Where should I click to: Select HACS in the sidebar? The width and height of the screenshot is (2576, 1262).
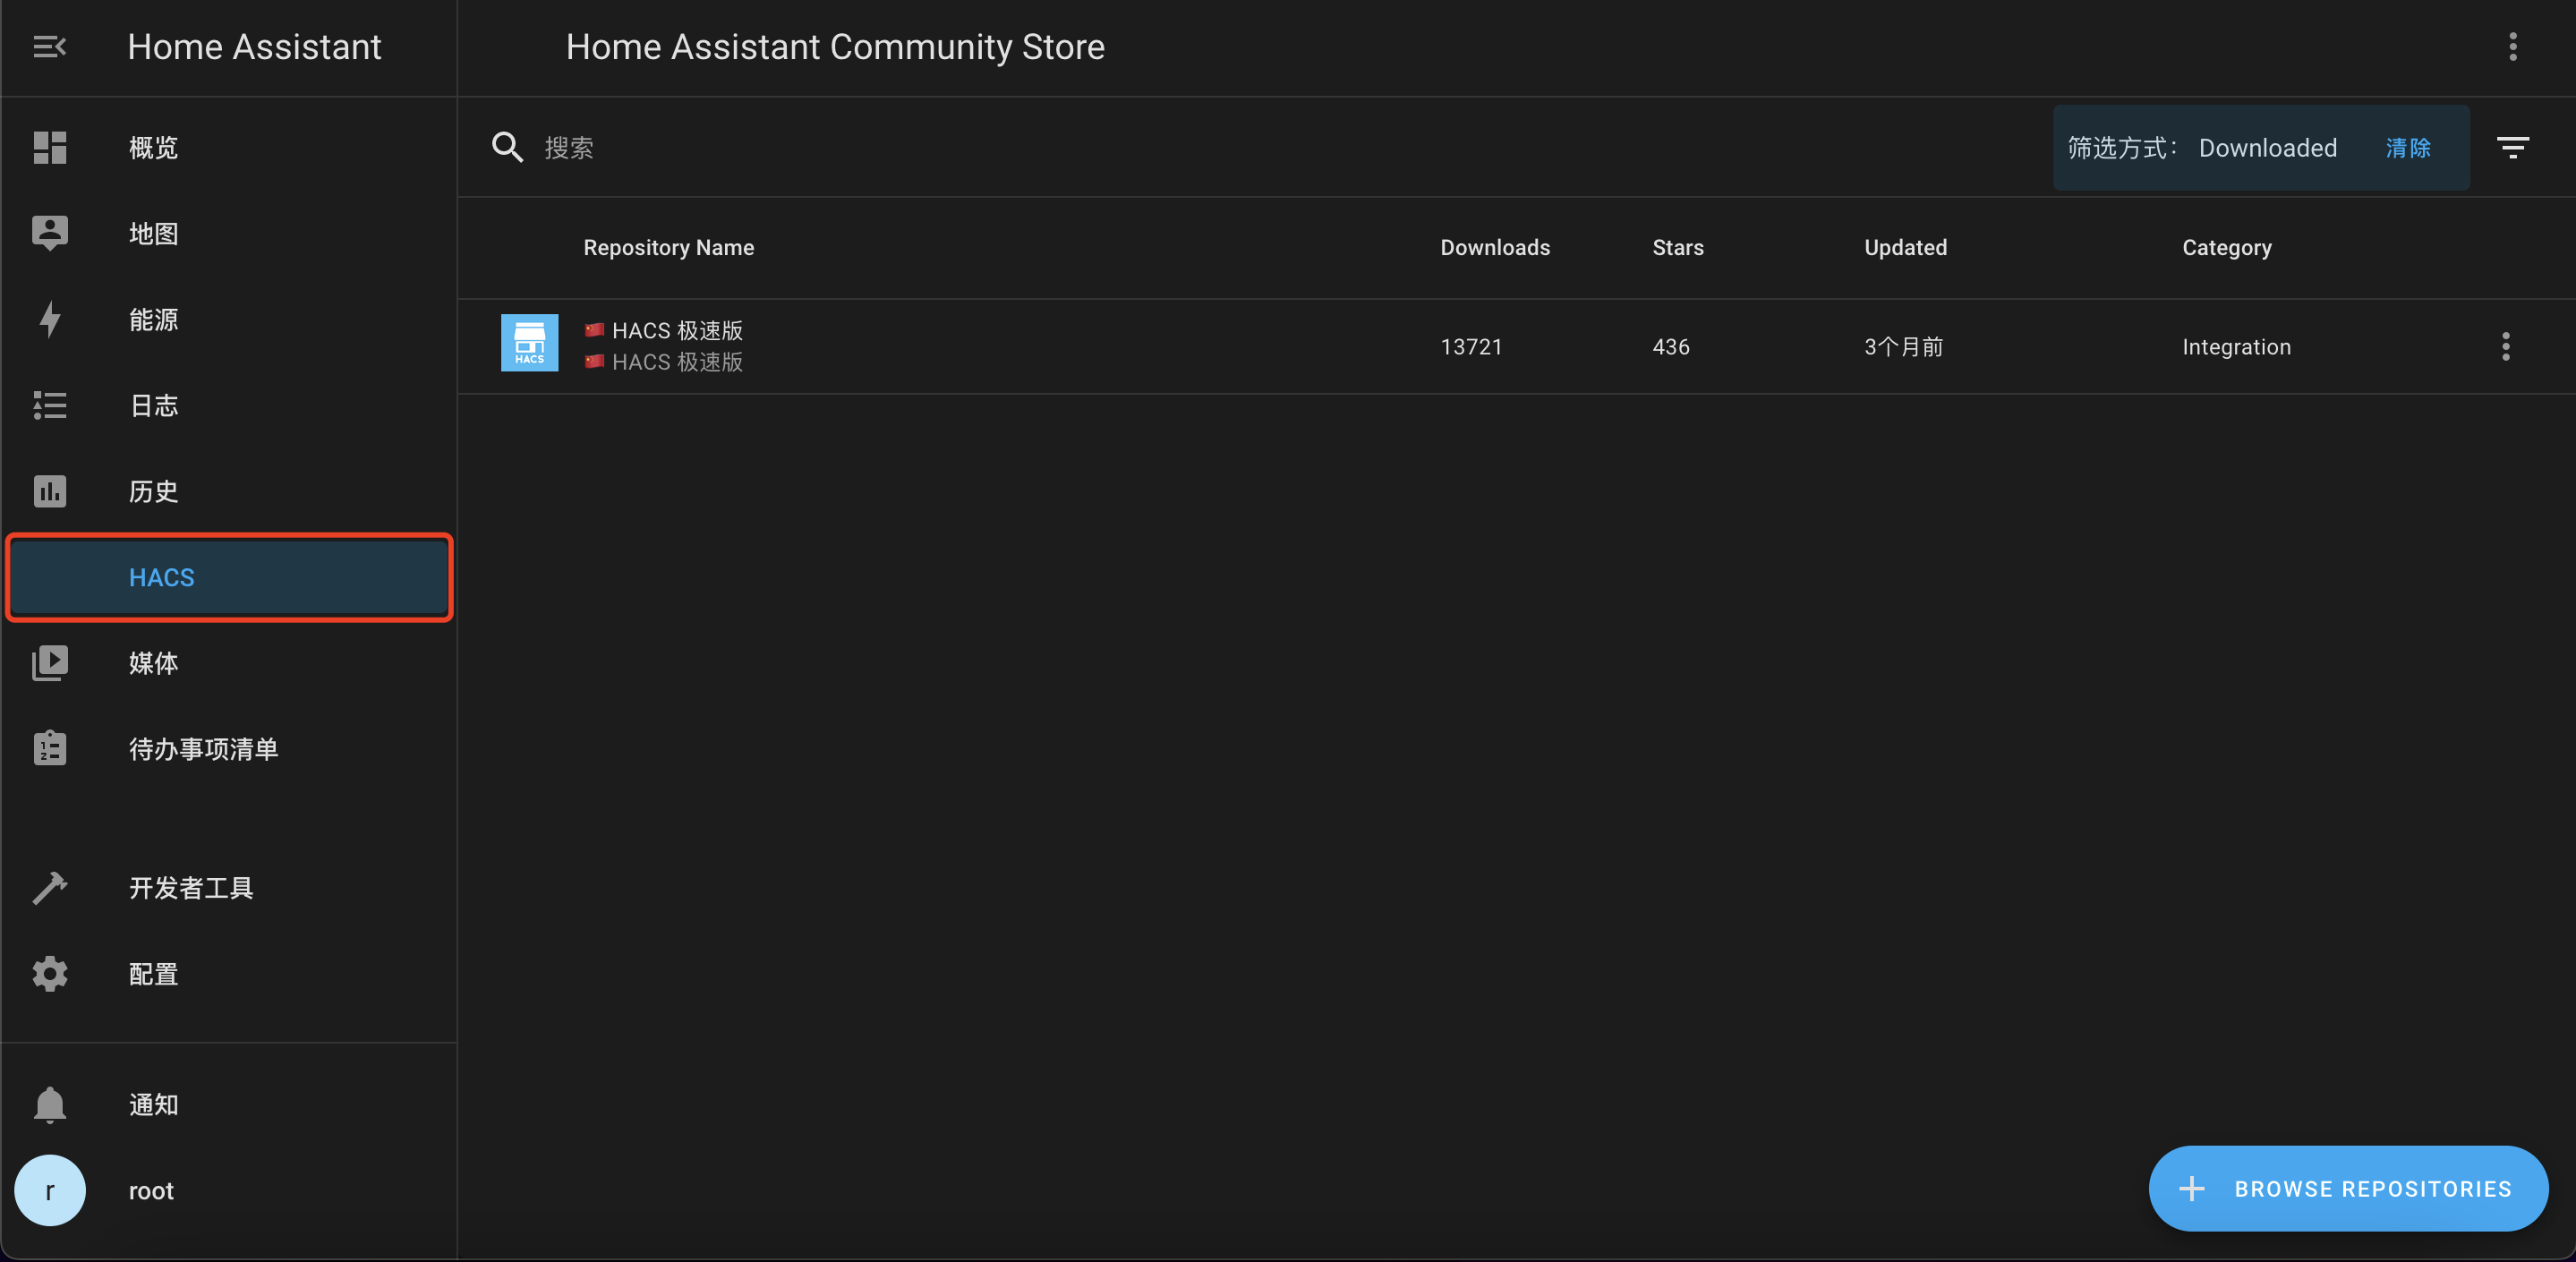[229, 577]
